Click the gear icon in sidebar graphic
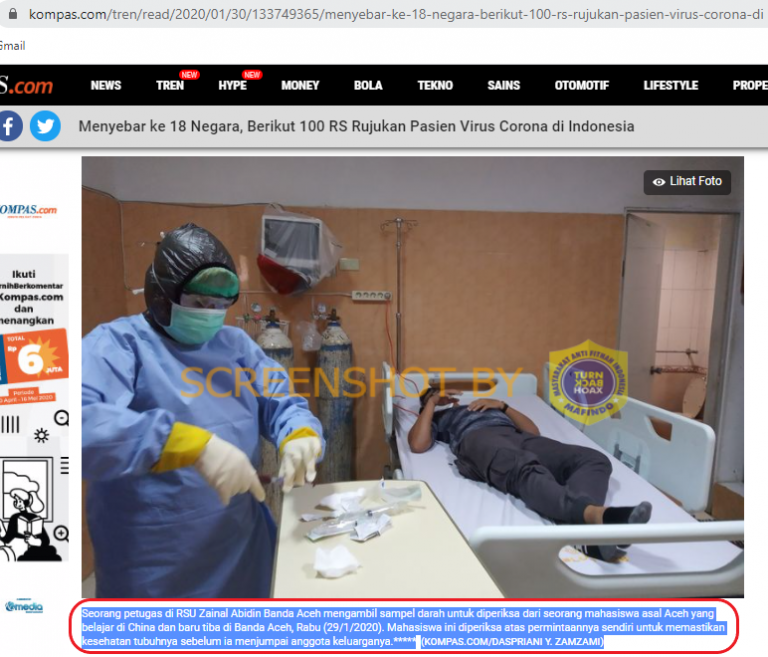The width and height of the screenshot is (768, 657). 41,435
